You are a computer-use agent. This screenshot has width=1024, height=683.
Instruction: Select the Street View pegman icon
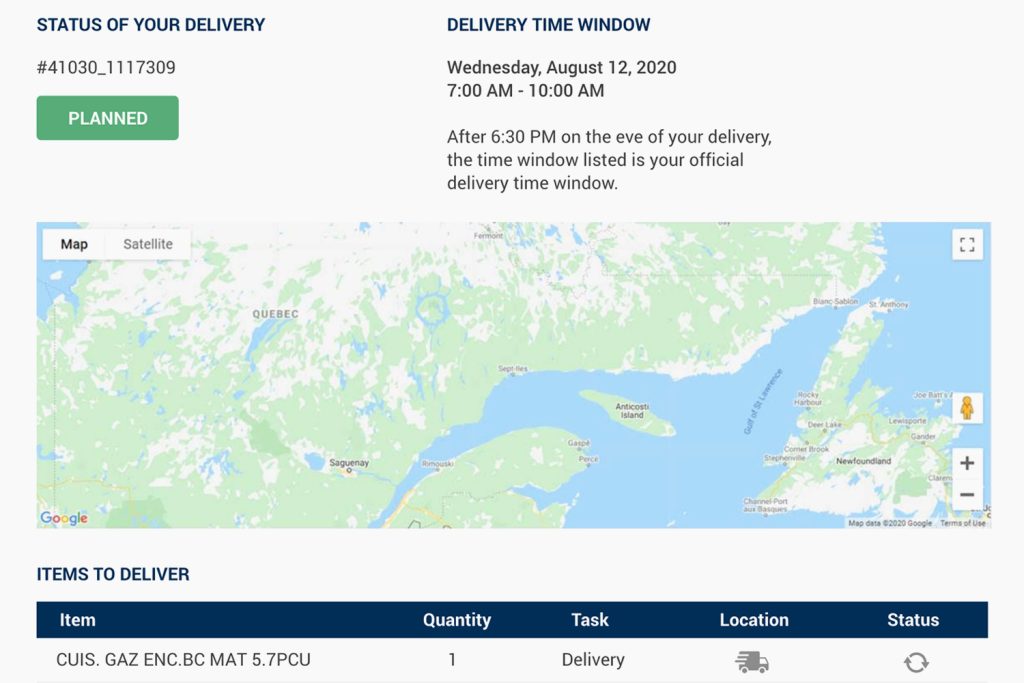coord(966,408)
